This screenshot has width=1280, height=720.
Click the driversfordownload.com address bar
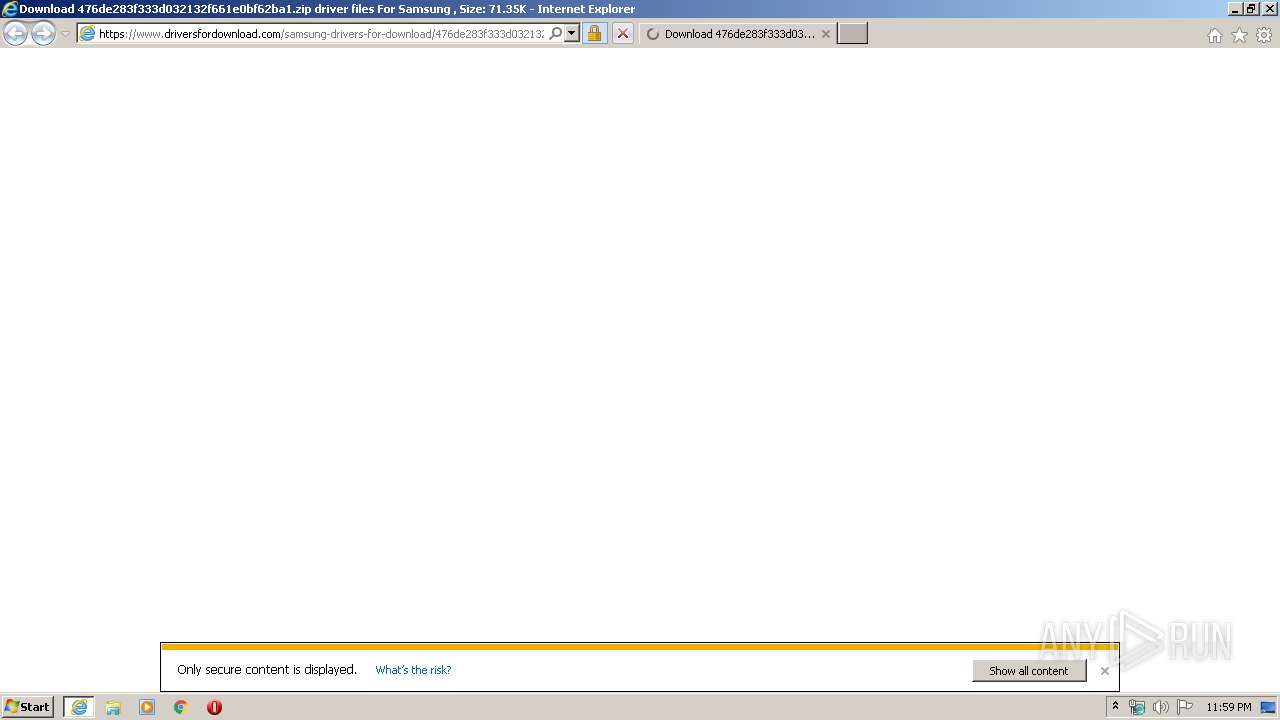coord(321,34)
